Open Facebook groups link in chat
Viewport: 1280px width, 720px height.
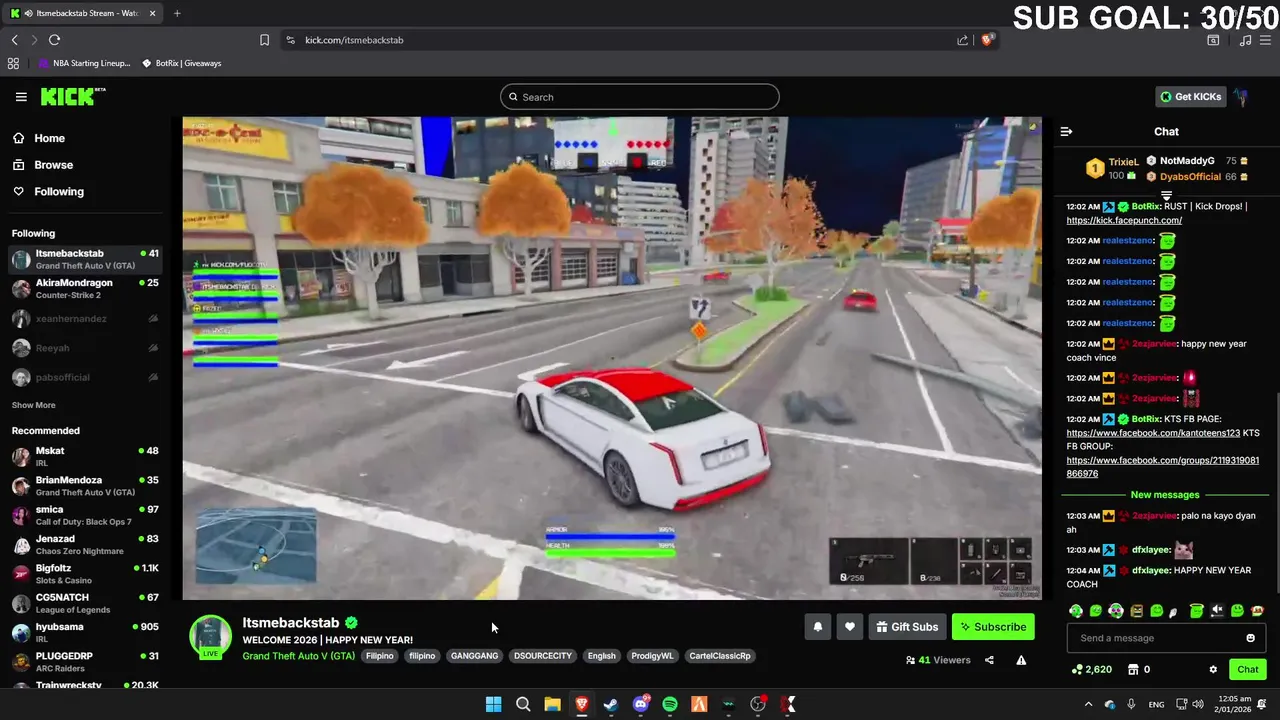click(x=1163, y=467)
